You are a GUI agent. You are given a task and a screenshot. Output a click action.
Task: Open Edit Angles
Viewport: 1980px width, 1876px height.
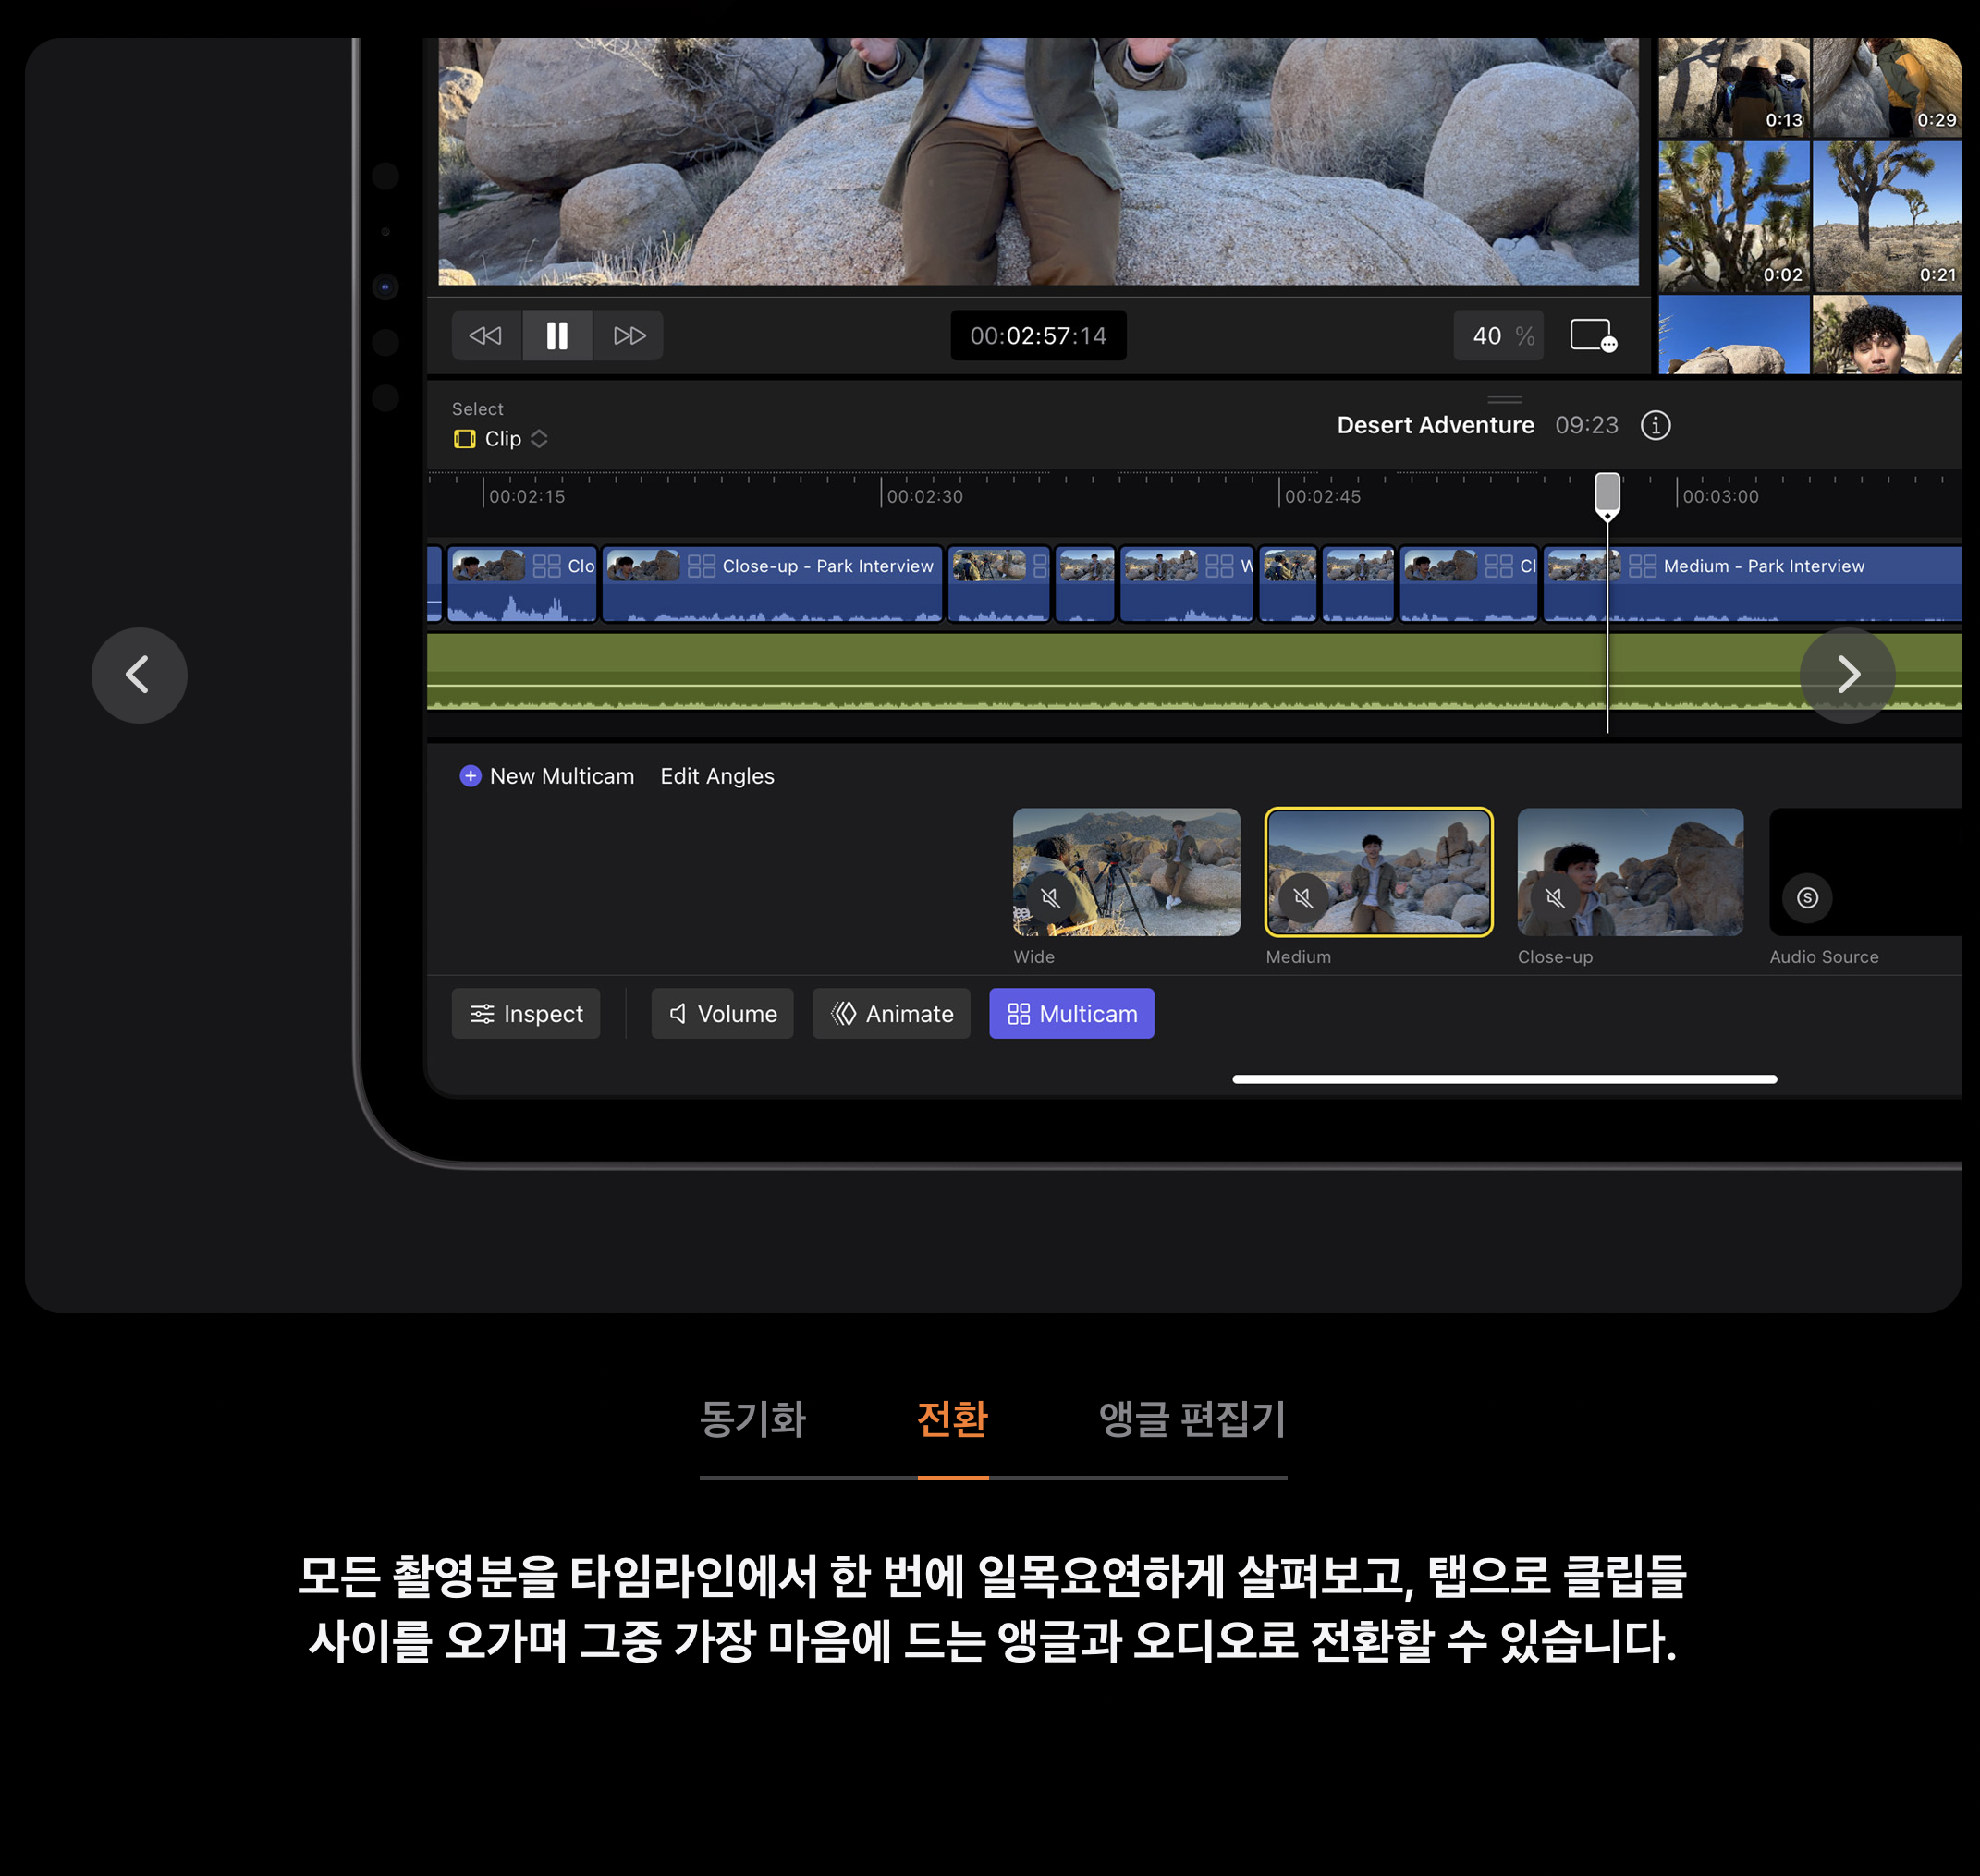717,776
